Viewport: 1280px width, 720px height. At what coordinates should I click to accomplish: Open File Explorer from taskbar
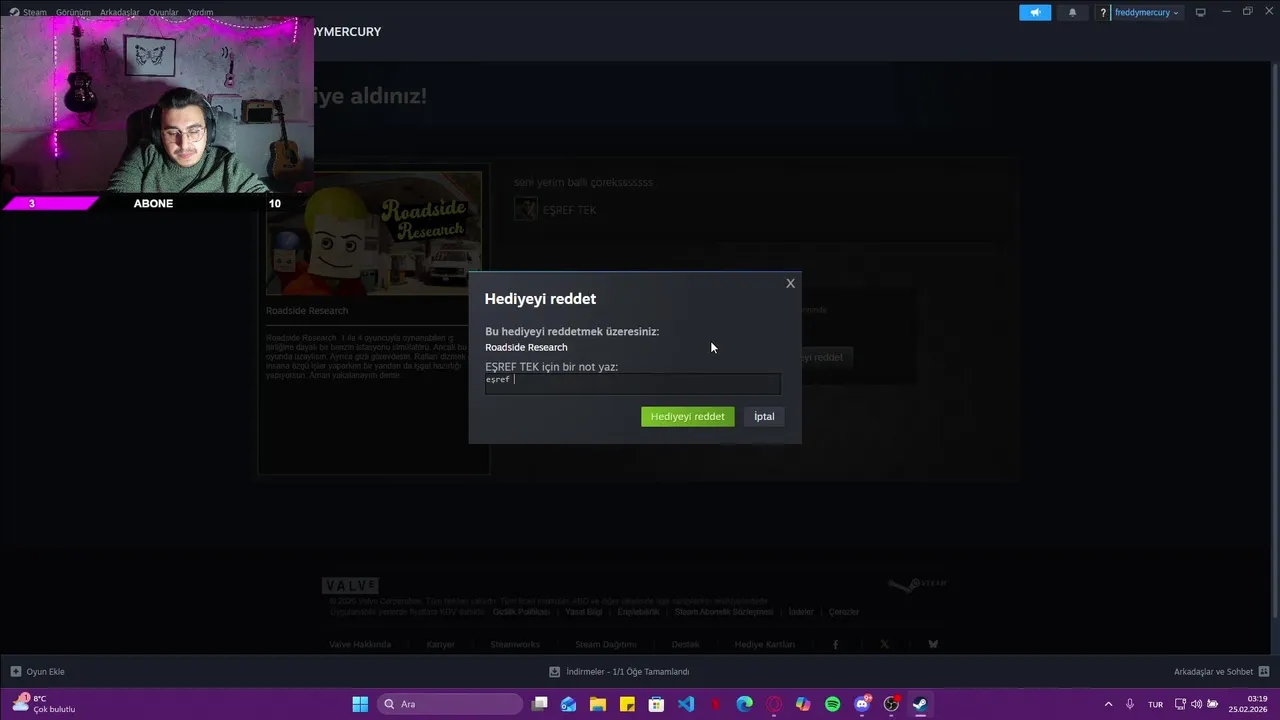click(x=598, y=704)
